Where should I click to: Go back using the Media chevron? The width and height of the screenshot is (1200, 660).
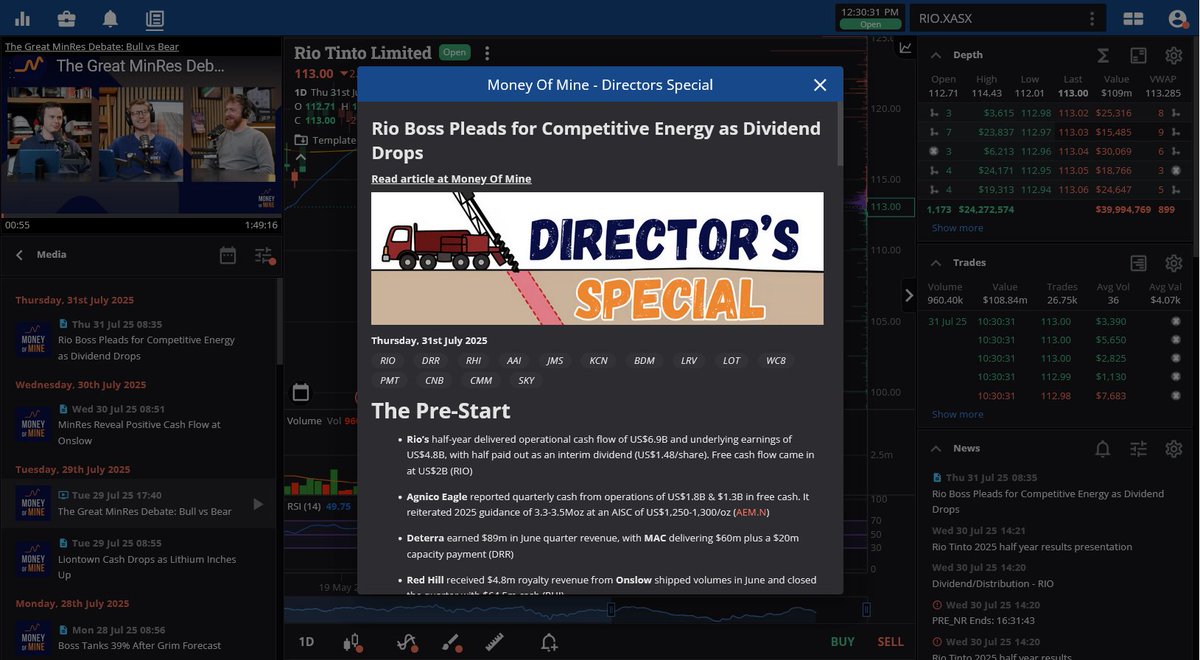[19, 255]
